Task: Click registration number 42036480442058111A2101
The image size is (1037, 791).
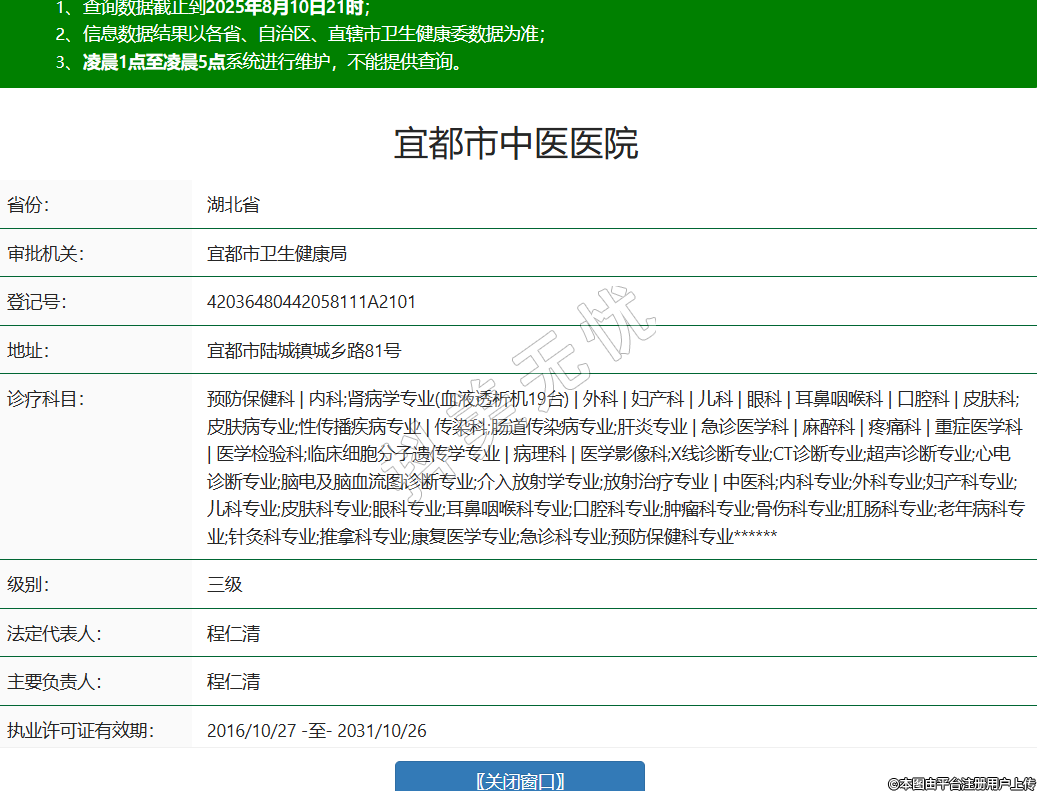Action: [311, 302]
